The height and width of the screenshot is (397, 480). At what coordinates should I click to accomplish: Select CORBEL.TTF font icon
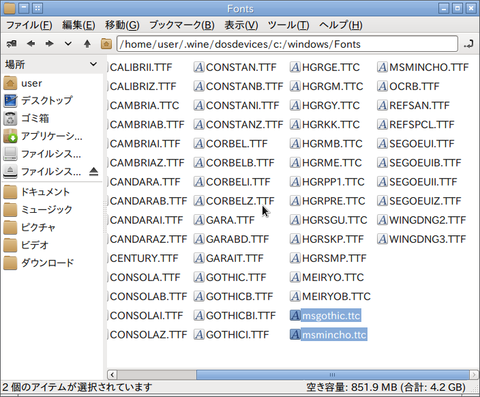(199, 144)
